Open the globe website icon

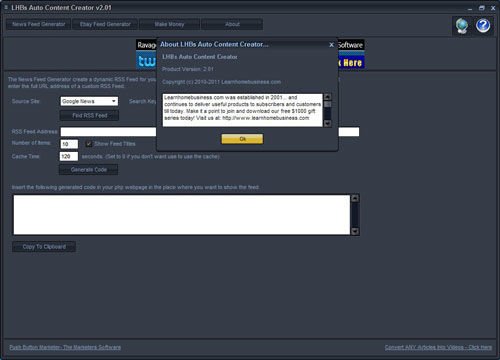click(x=462, y=26)
